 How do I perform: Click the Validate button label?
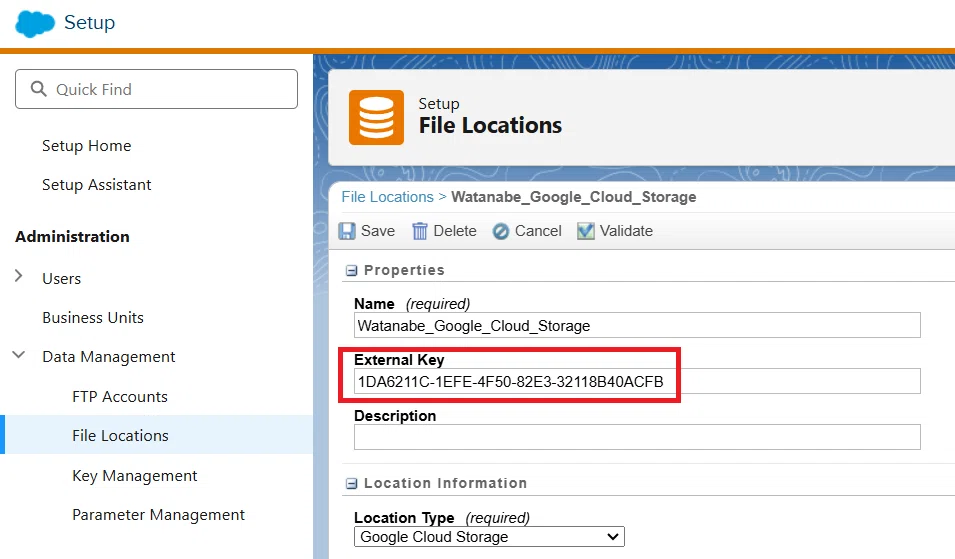coord(626,231)
